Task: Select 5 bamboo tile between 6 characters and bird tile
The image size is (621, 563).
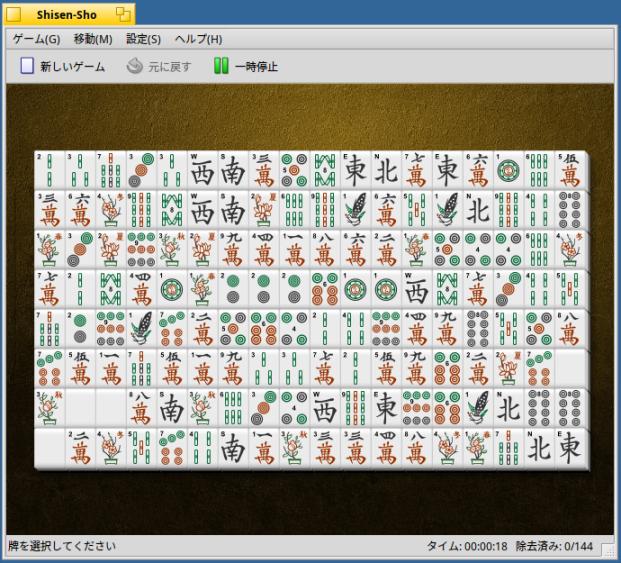Action: [x=417, y=210]
